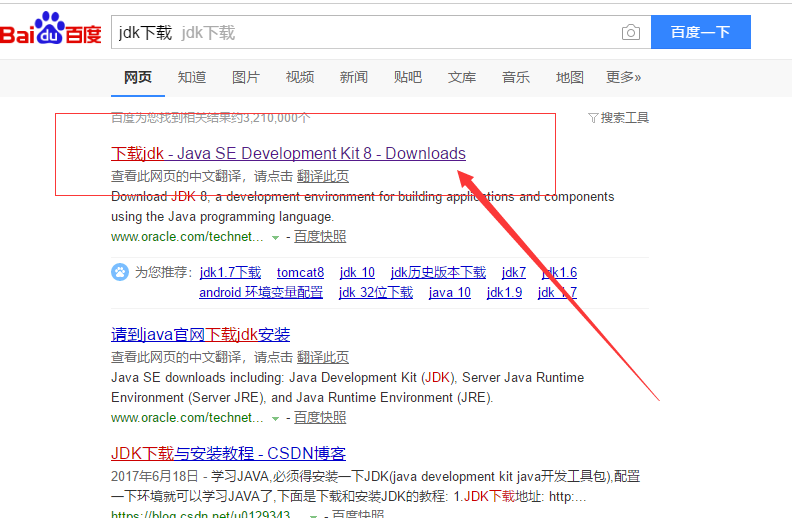Select the 网页 tab
This screenshot has width=792, height=518.
pyautogui.click(x=138, y=77)
